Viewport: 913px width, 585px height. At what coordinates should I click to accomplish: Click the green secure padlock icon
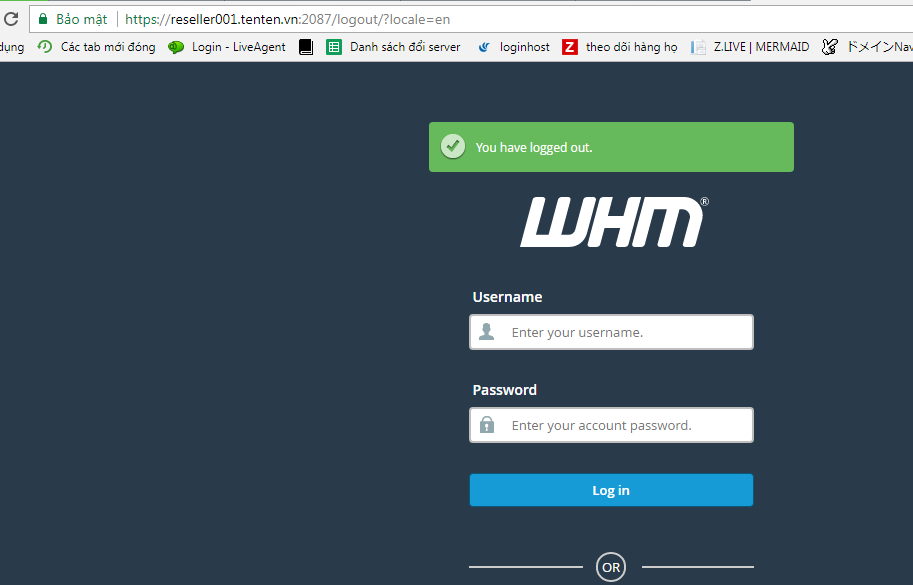point(43,19)
